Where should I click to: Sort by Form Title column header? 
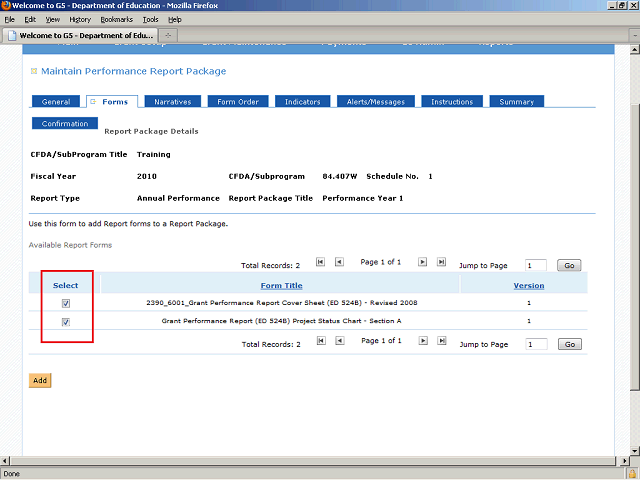coord(280,285)
